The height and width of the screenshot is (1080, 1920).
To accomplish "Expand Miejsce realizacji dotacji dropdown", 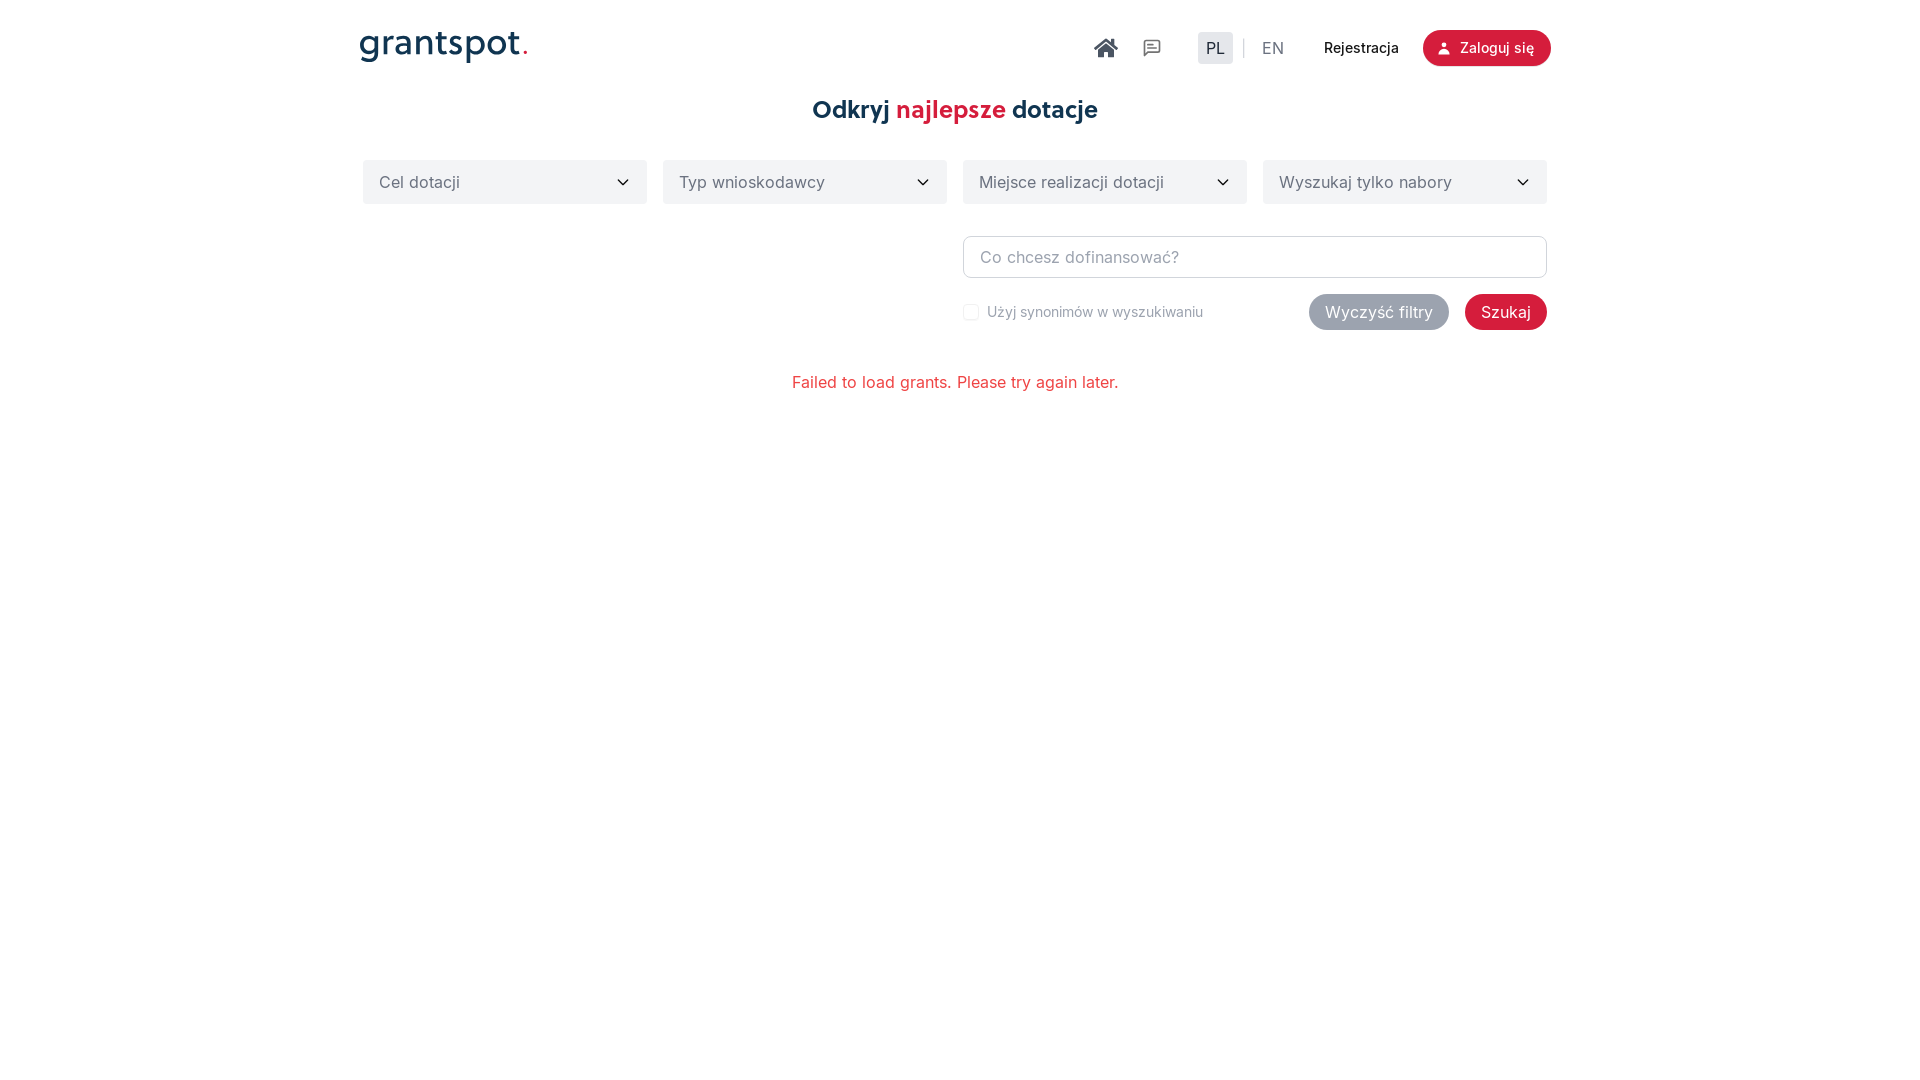I will [1105, 182].
